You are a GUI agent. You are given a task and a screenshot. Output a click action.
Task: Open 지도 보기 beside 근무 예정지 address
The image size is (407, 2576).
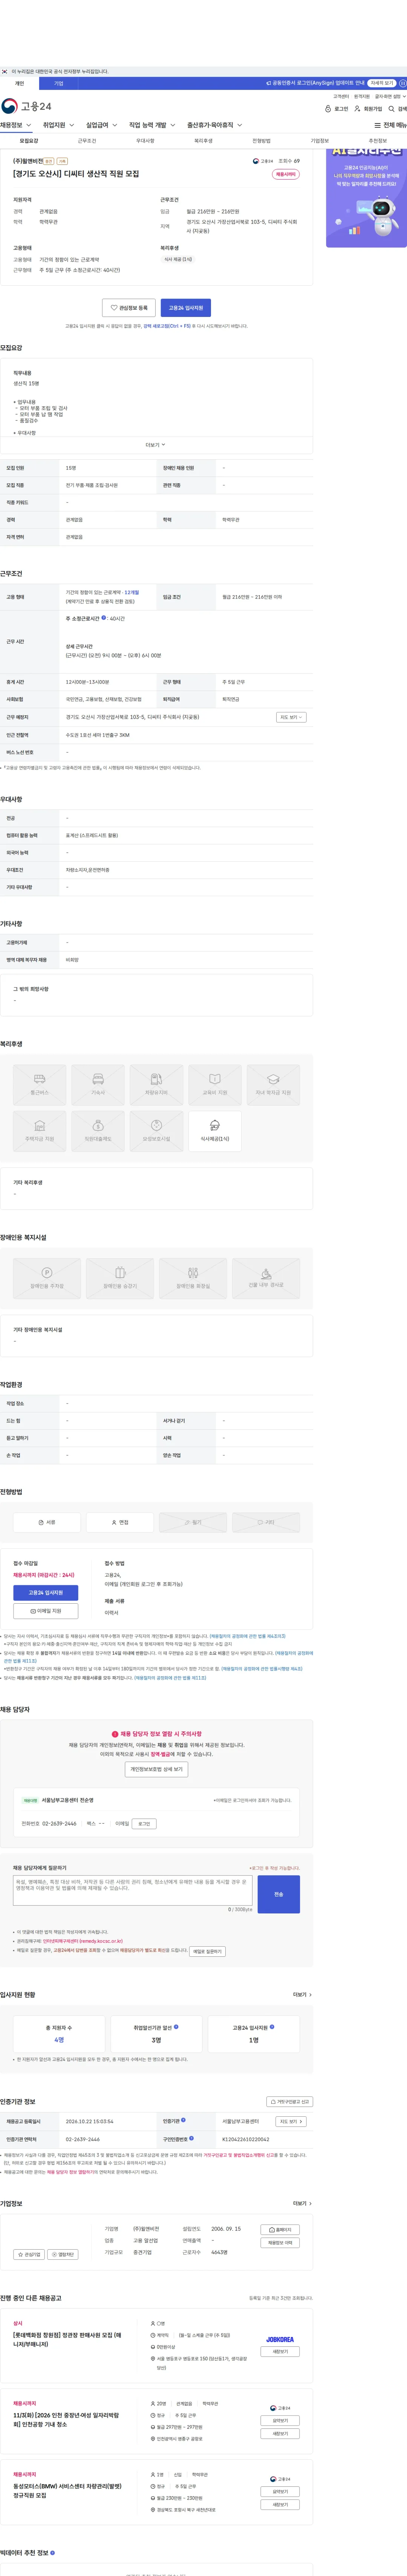click(x=291, y=717)
